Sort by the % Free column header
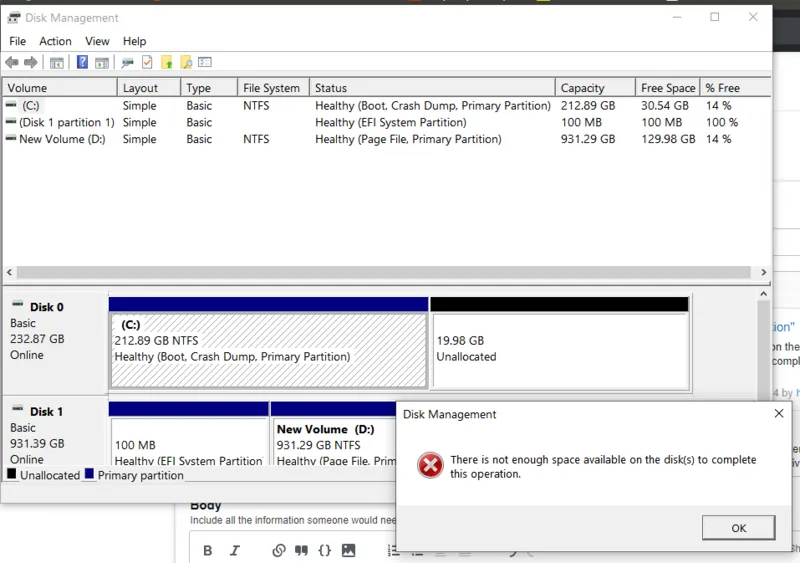 pyautogui.click(x=735, y=88)
